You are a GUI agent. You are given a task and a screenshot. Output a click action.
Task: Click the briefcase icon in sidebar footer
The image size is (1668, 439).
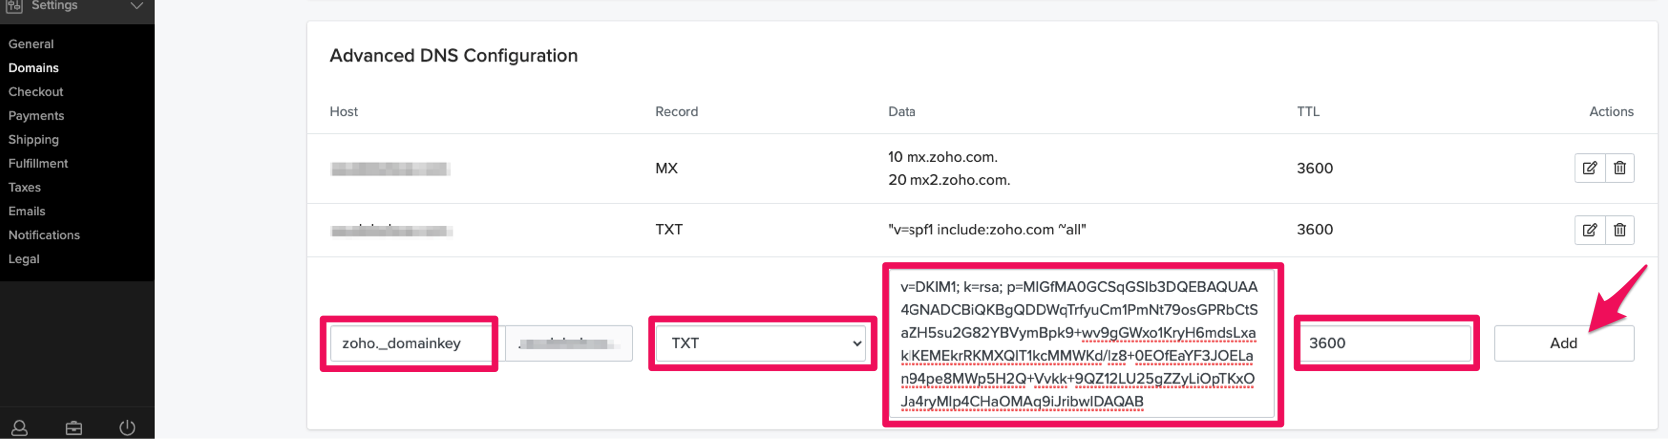(74, 427)
